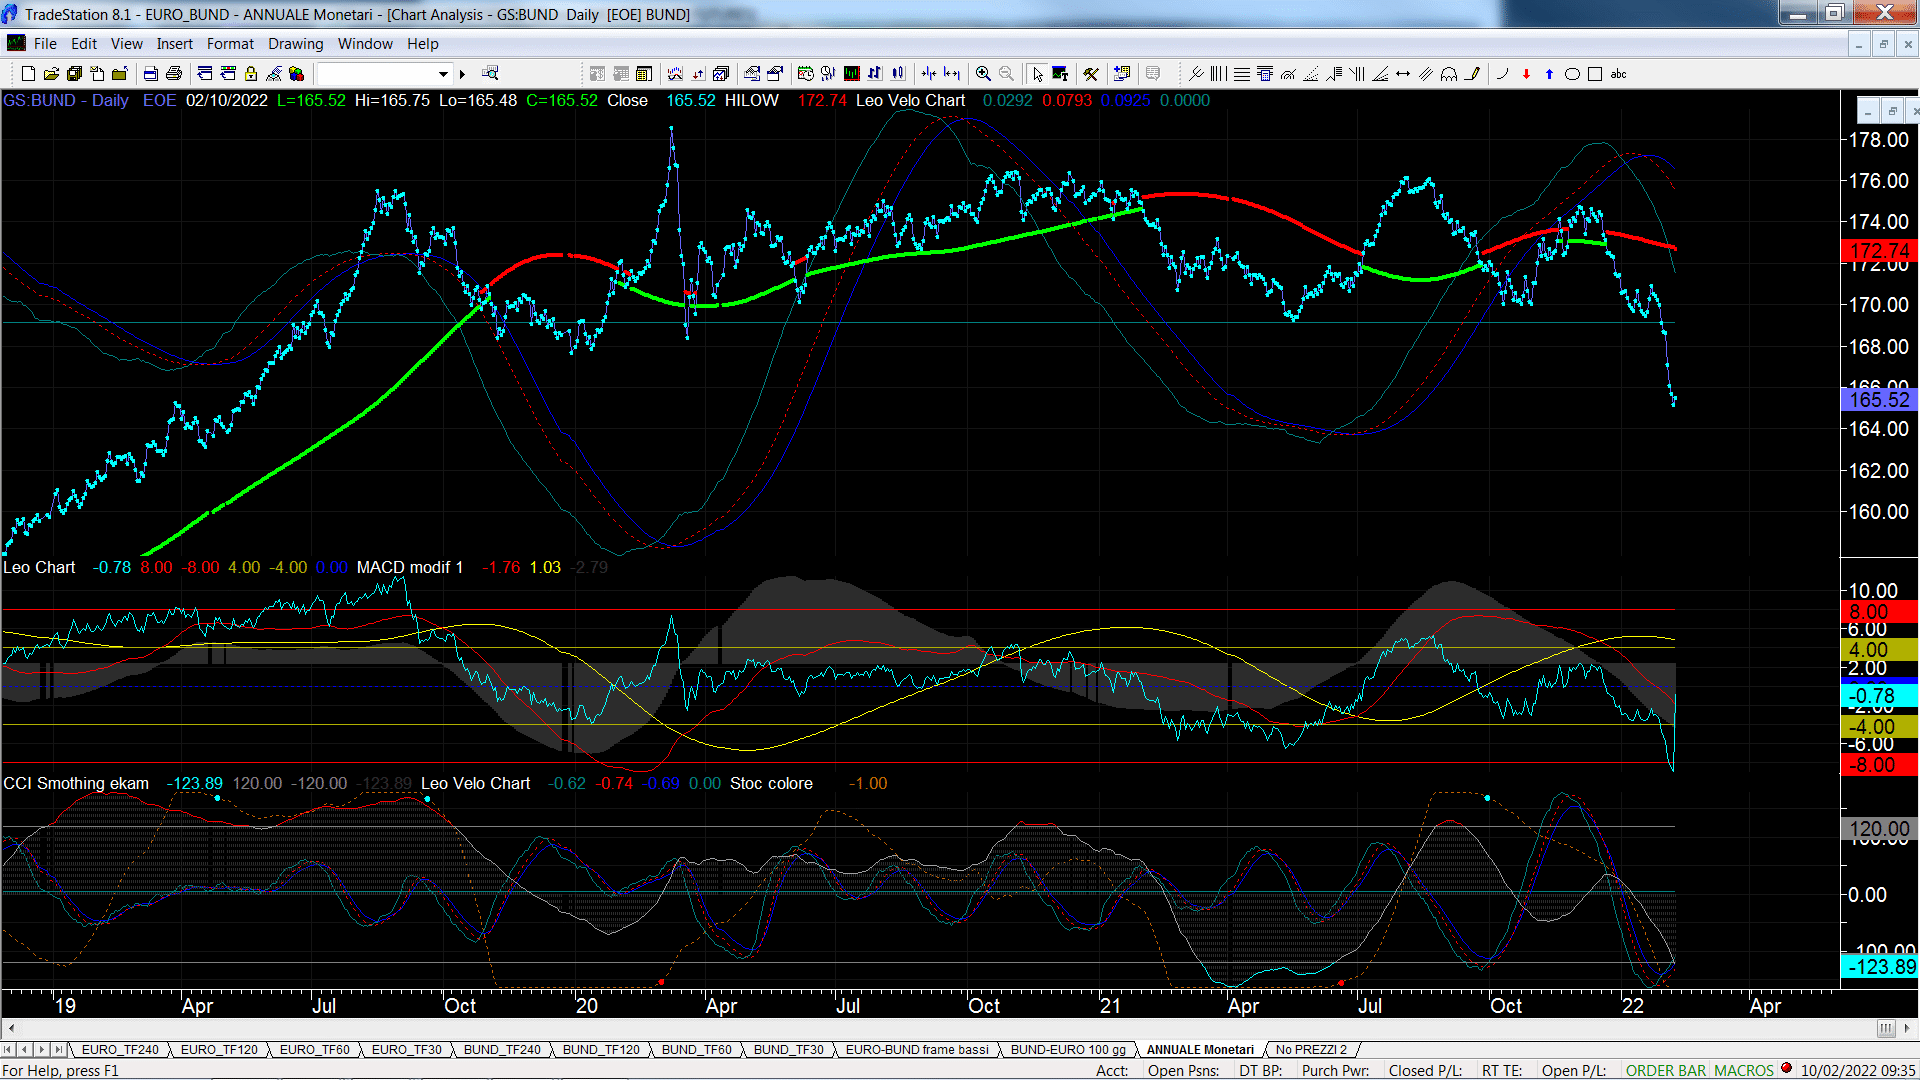The image size is (1920, 1080).
Task: Click the MACD modif 1 indicator label
Action: tap(410, 568)
